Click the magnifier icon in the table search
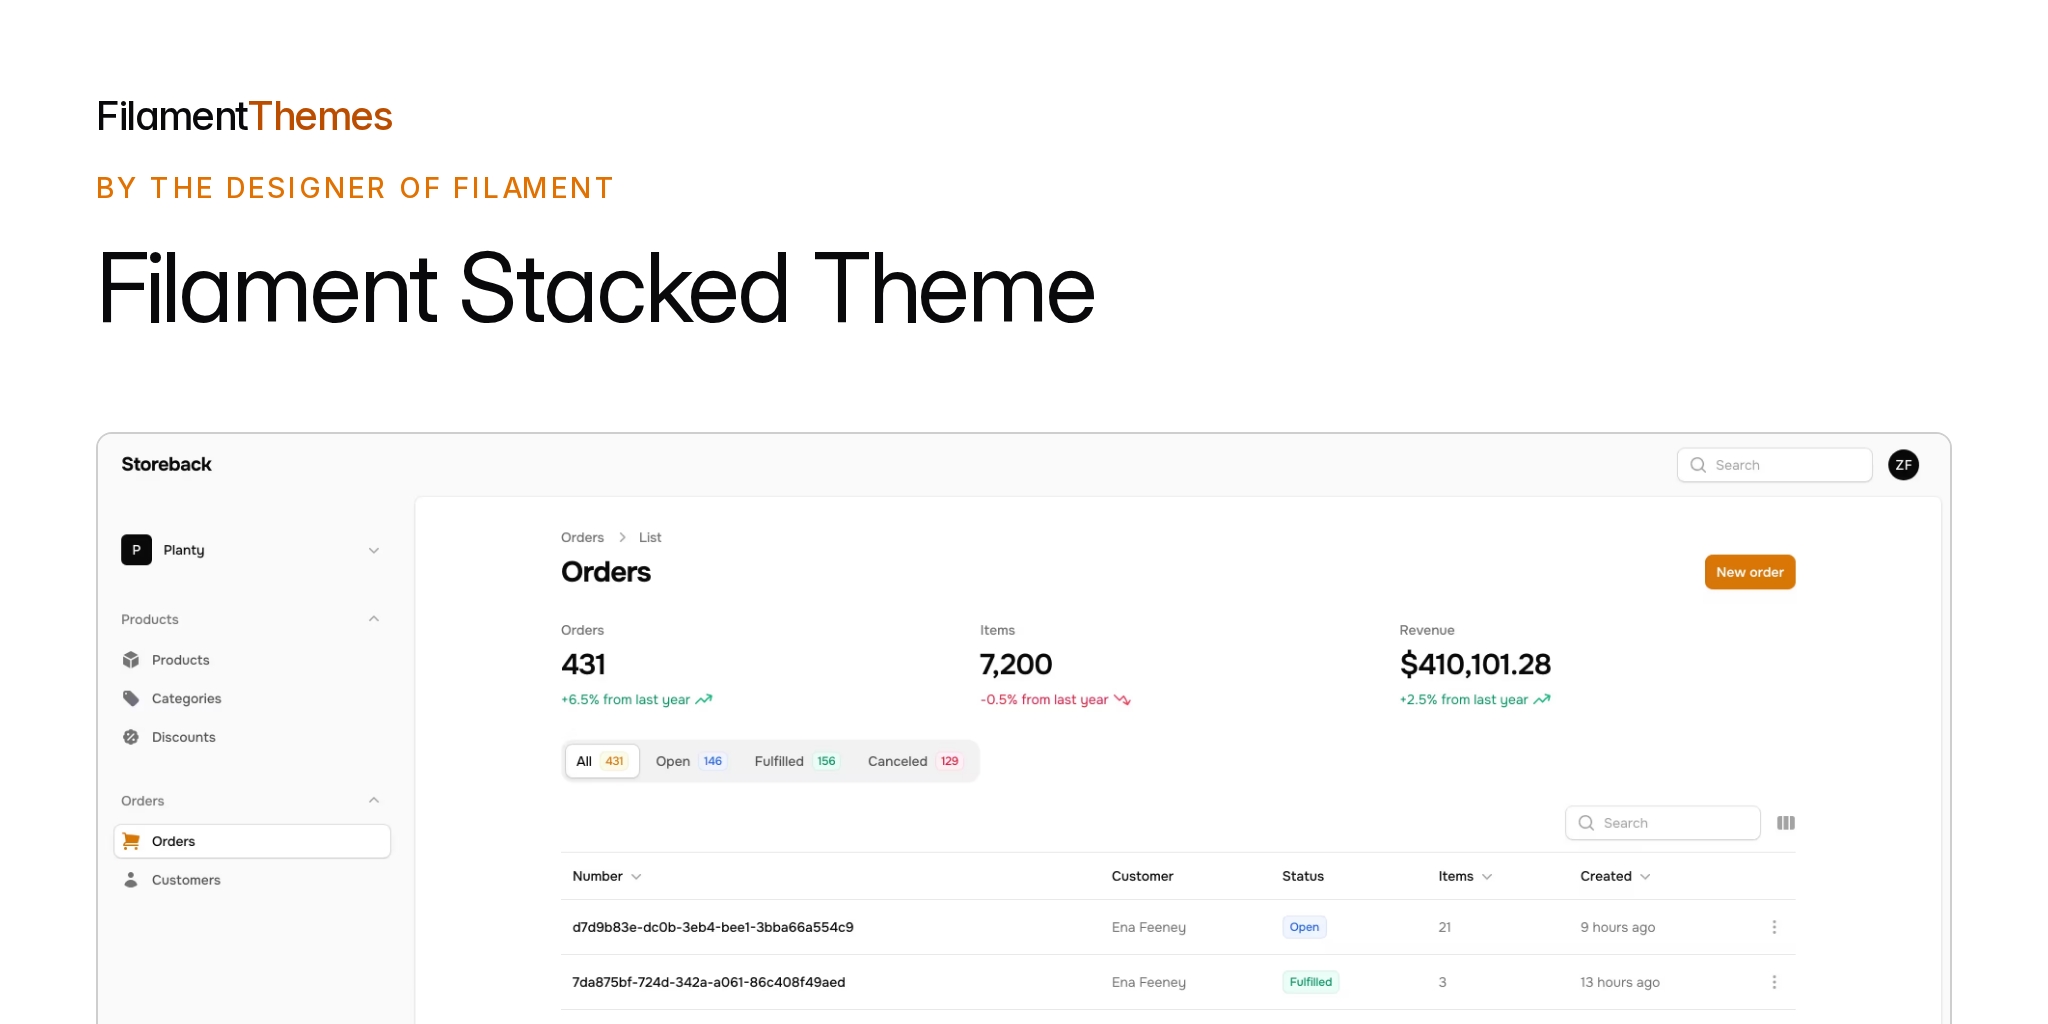 [x=1586, y=822]
